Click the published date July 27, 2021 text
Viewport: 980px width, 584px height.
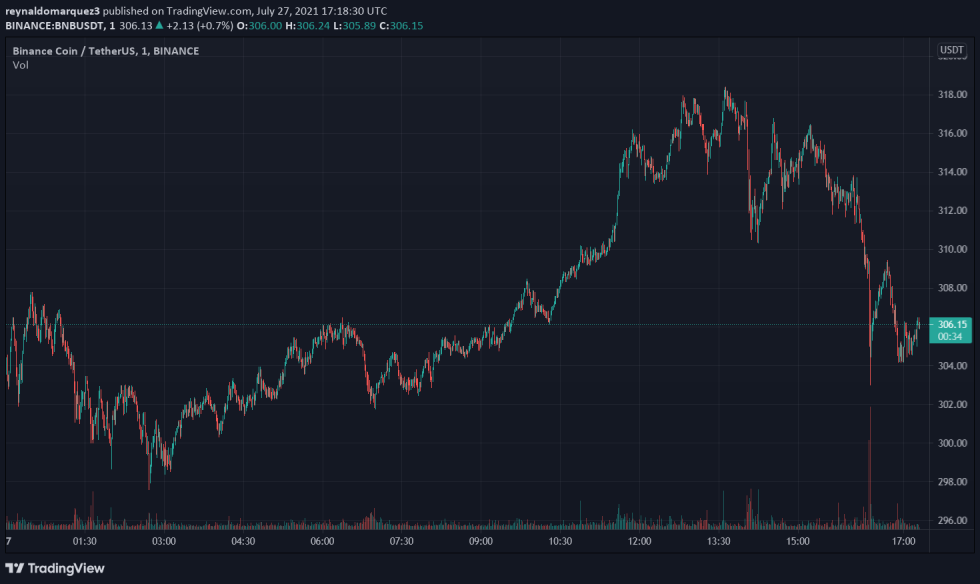tap(288, 11)
